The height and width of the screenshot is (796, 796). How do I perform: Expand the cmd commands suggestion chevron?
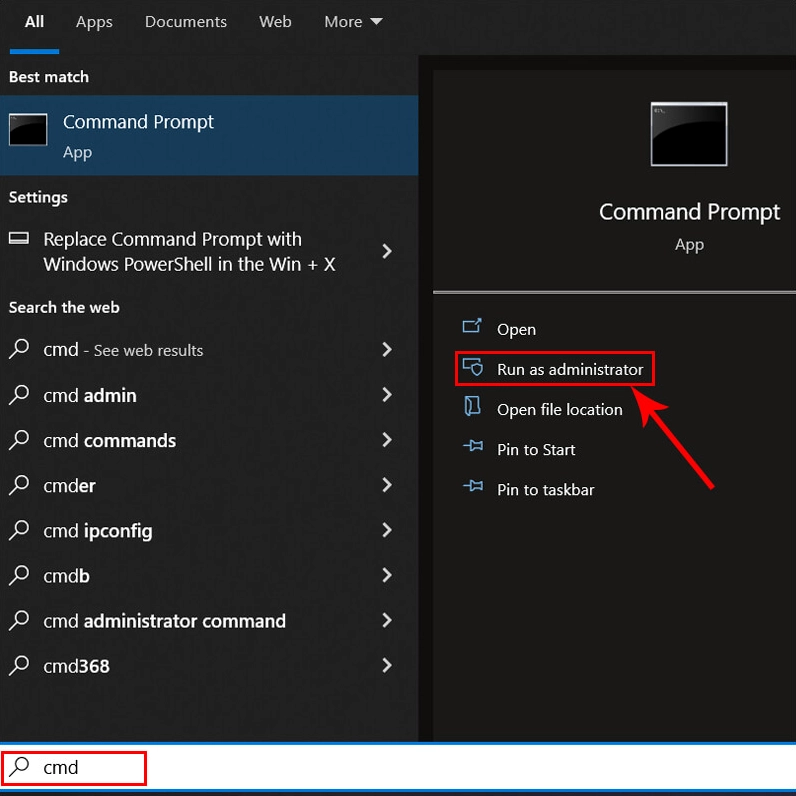387,440
